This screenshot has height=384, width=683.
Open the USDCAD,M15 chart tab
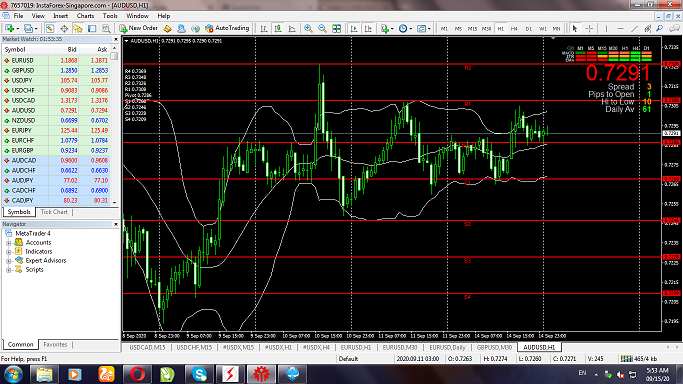147,347
